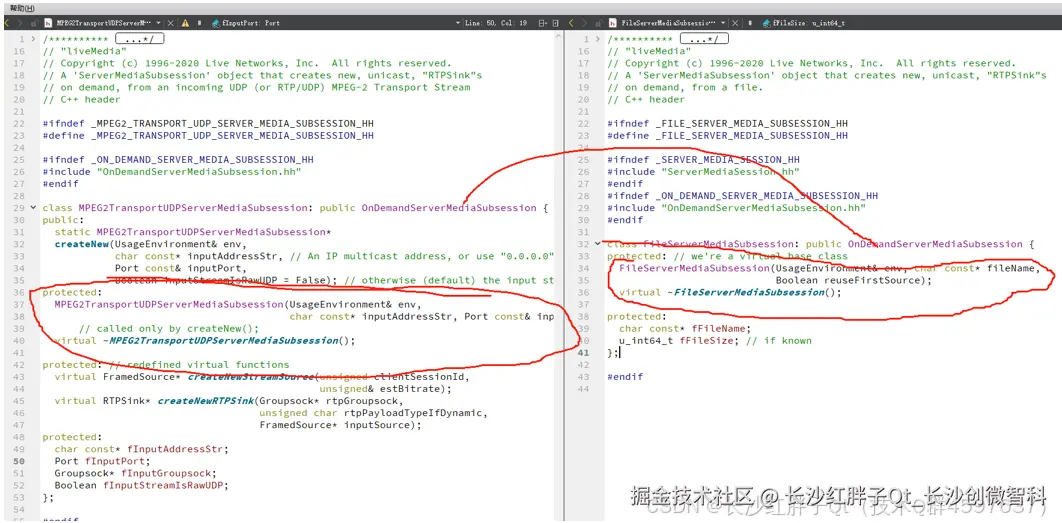This screenshot has height=523, width=1062.
Task: Click the # preprocessor icon in right editor toolbar
Action: pyautogui.click(x=750, y=23)
